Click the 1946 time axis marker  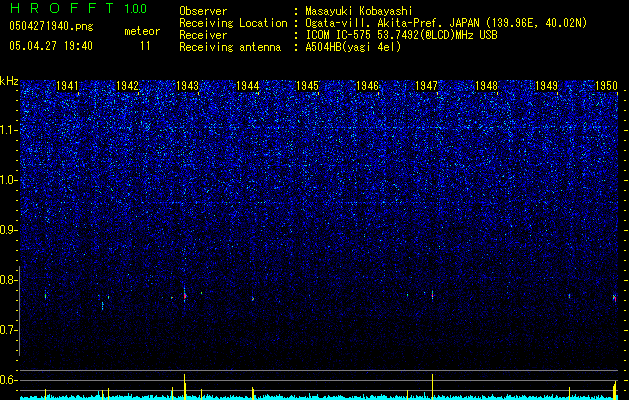coord(367,85)
